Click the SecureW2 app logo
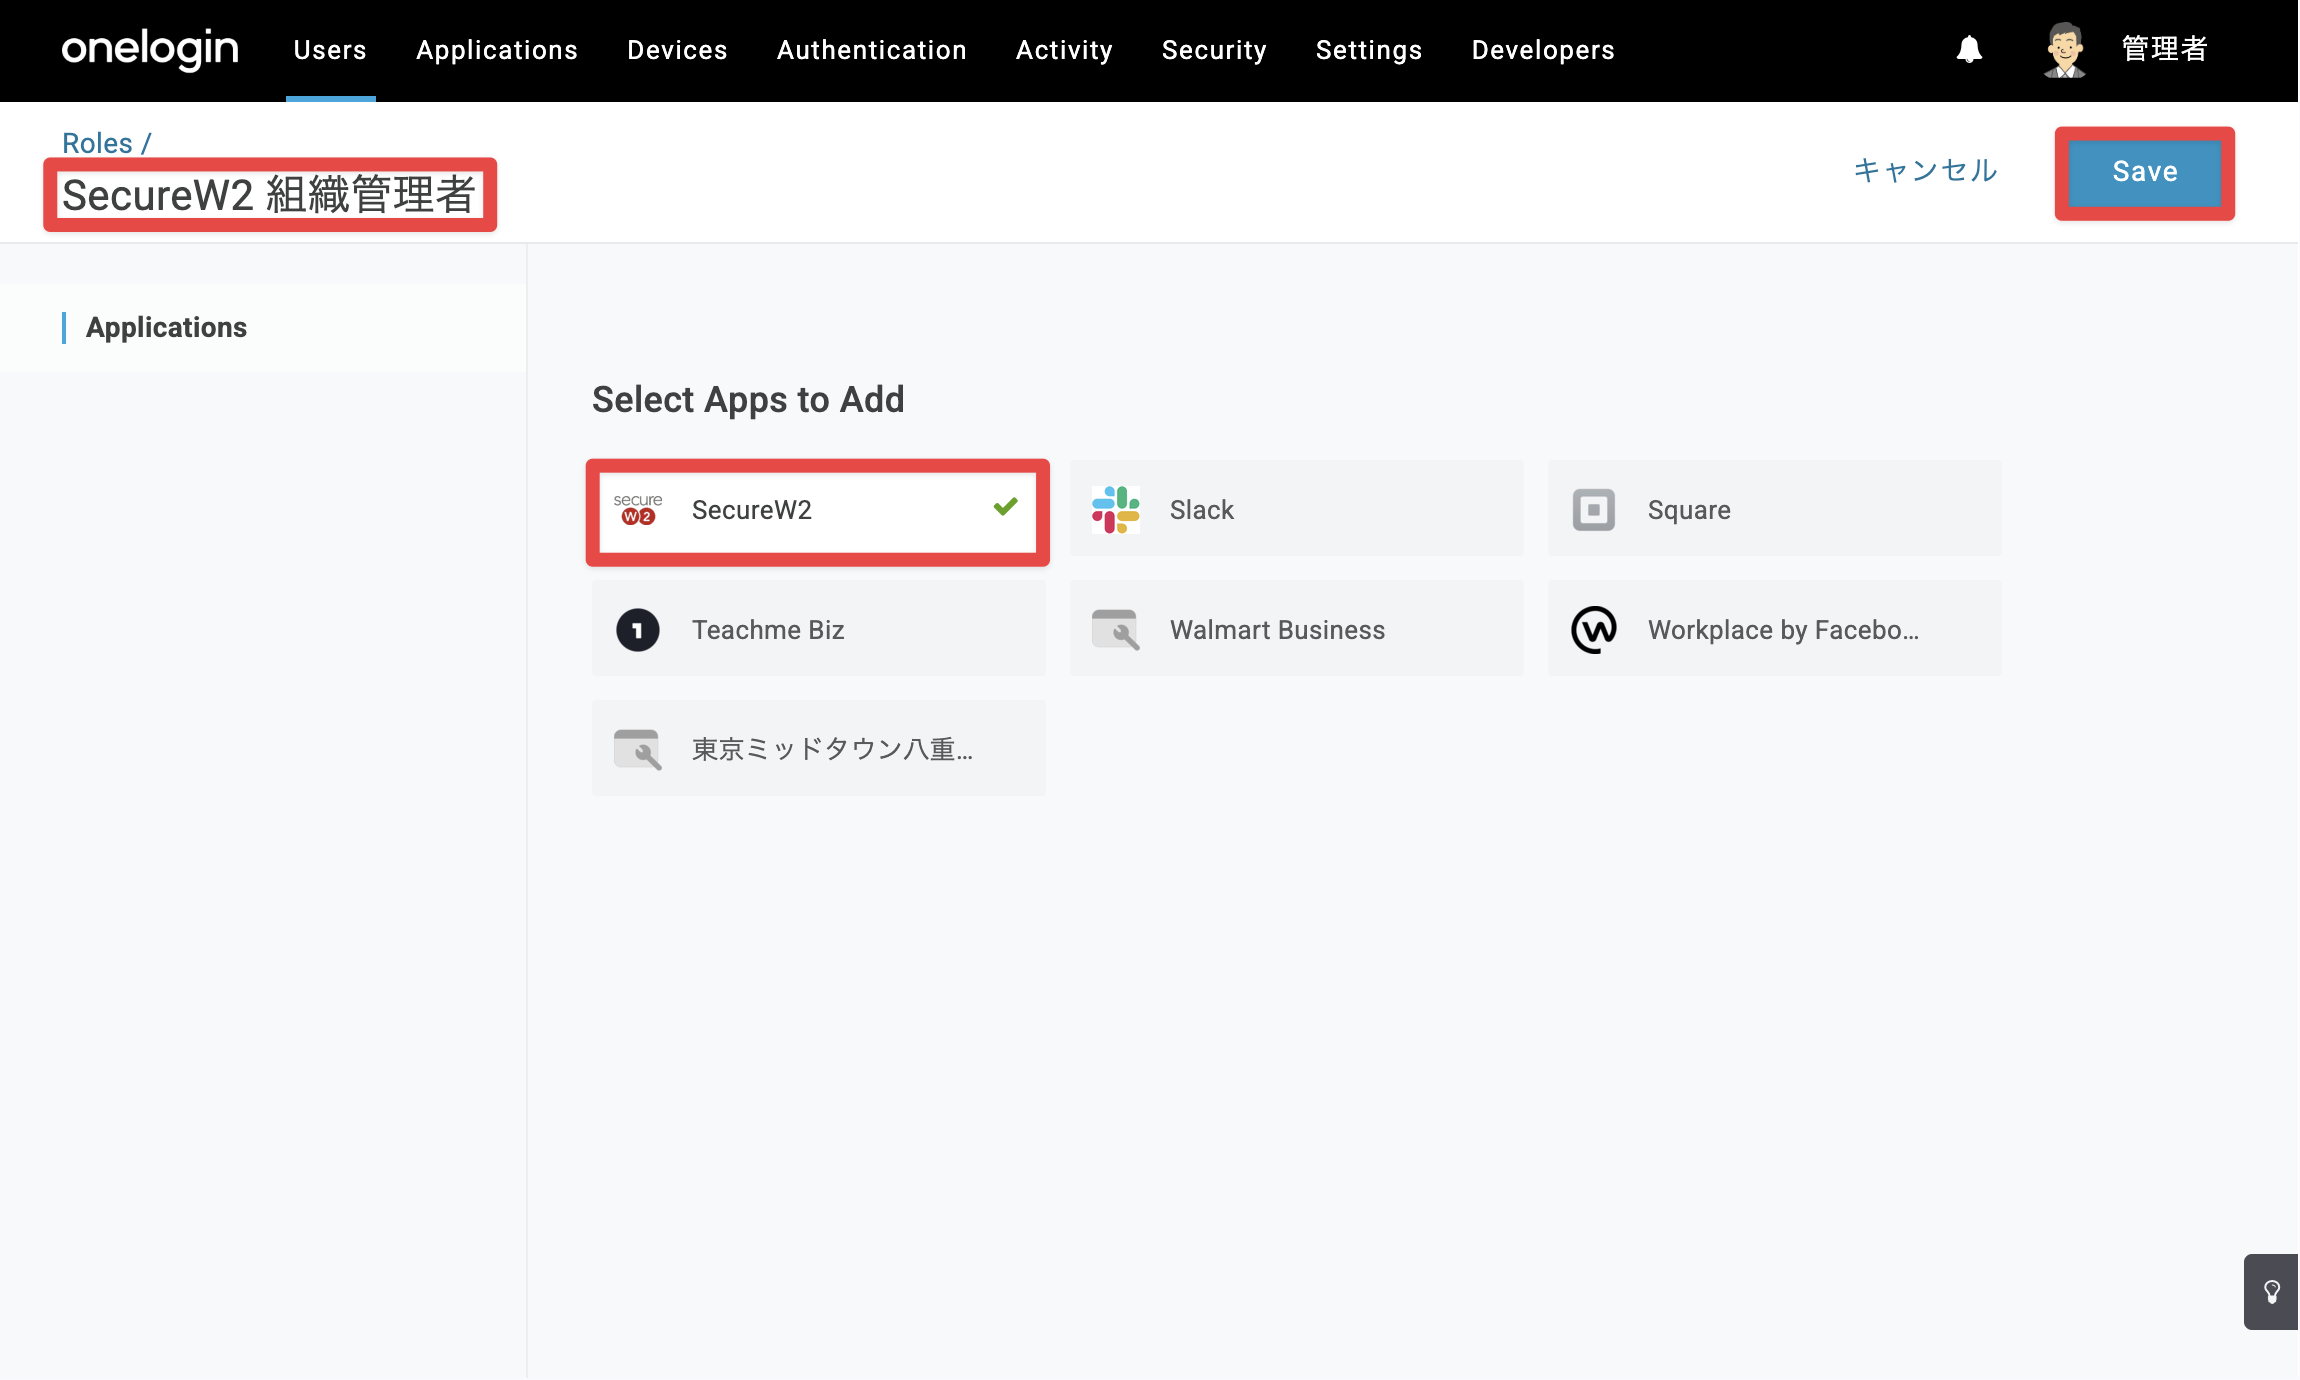This screenshot has width=2300, height=1380. point(638,509)
